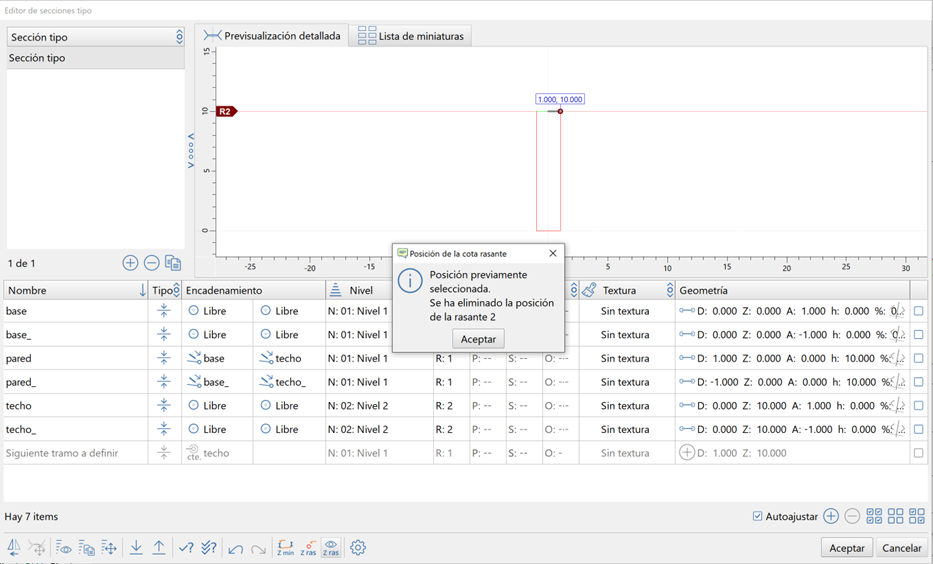Toggle the highlighted Z ras eye icon
The width and height of the screenshot is (933, 564).
coord(331,548)
